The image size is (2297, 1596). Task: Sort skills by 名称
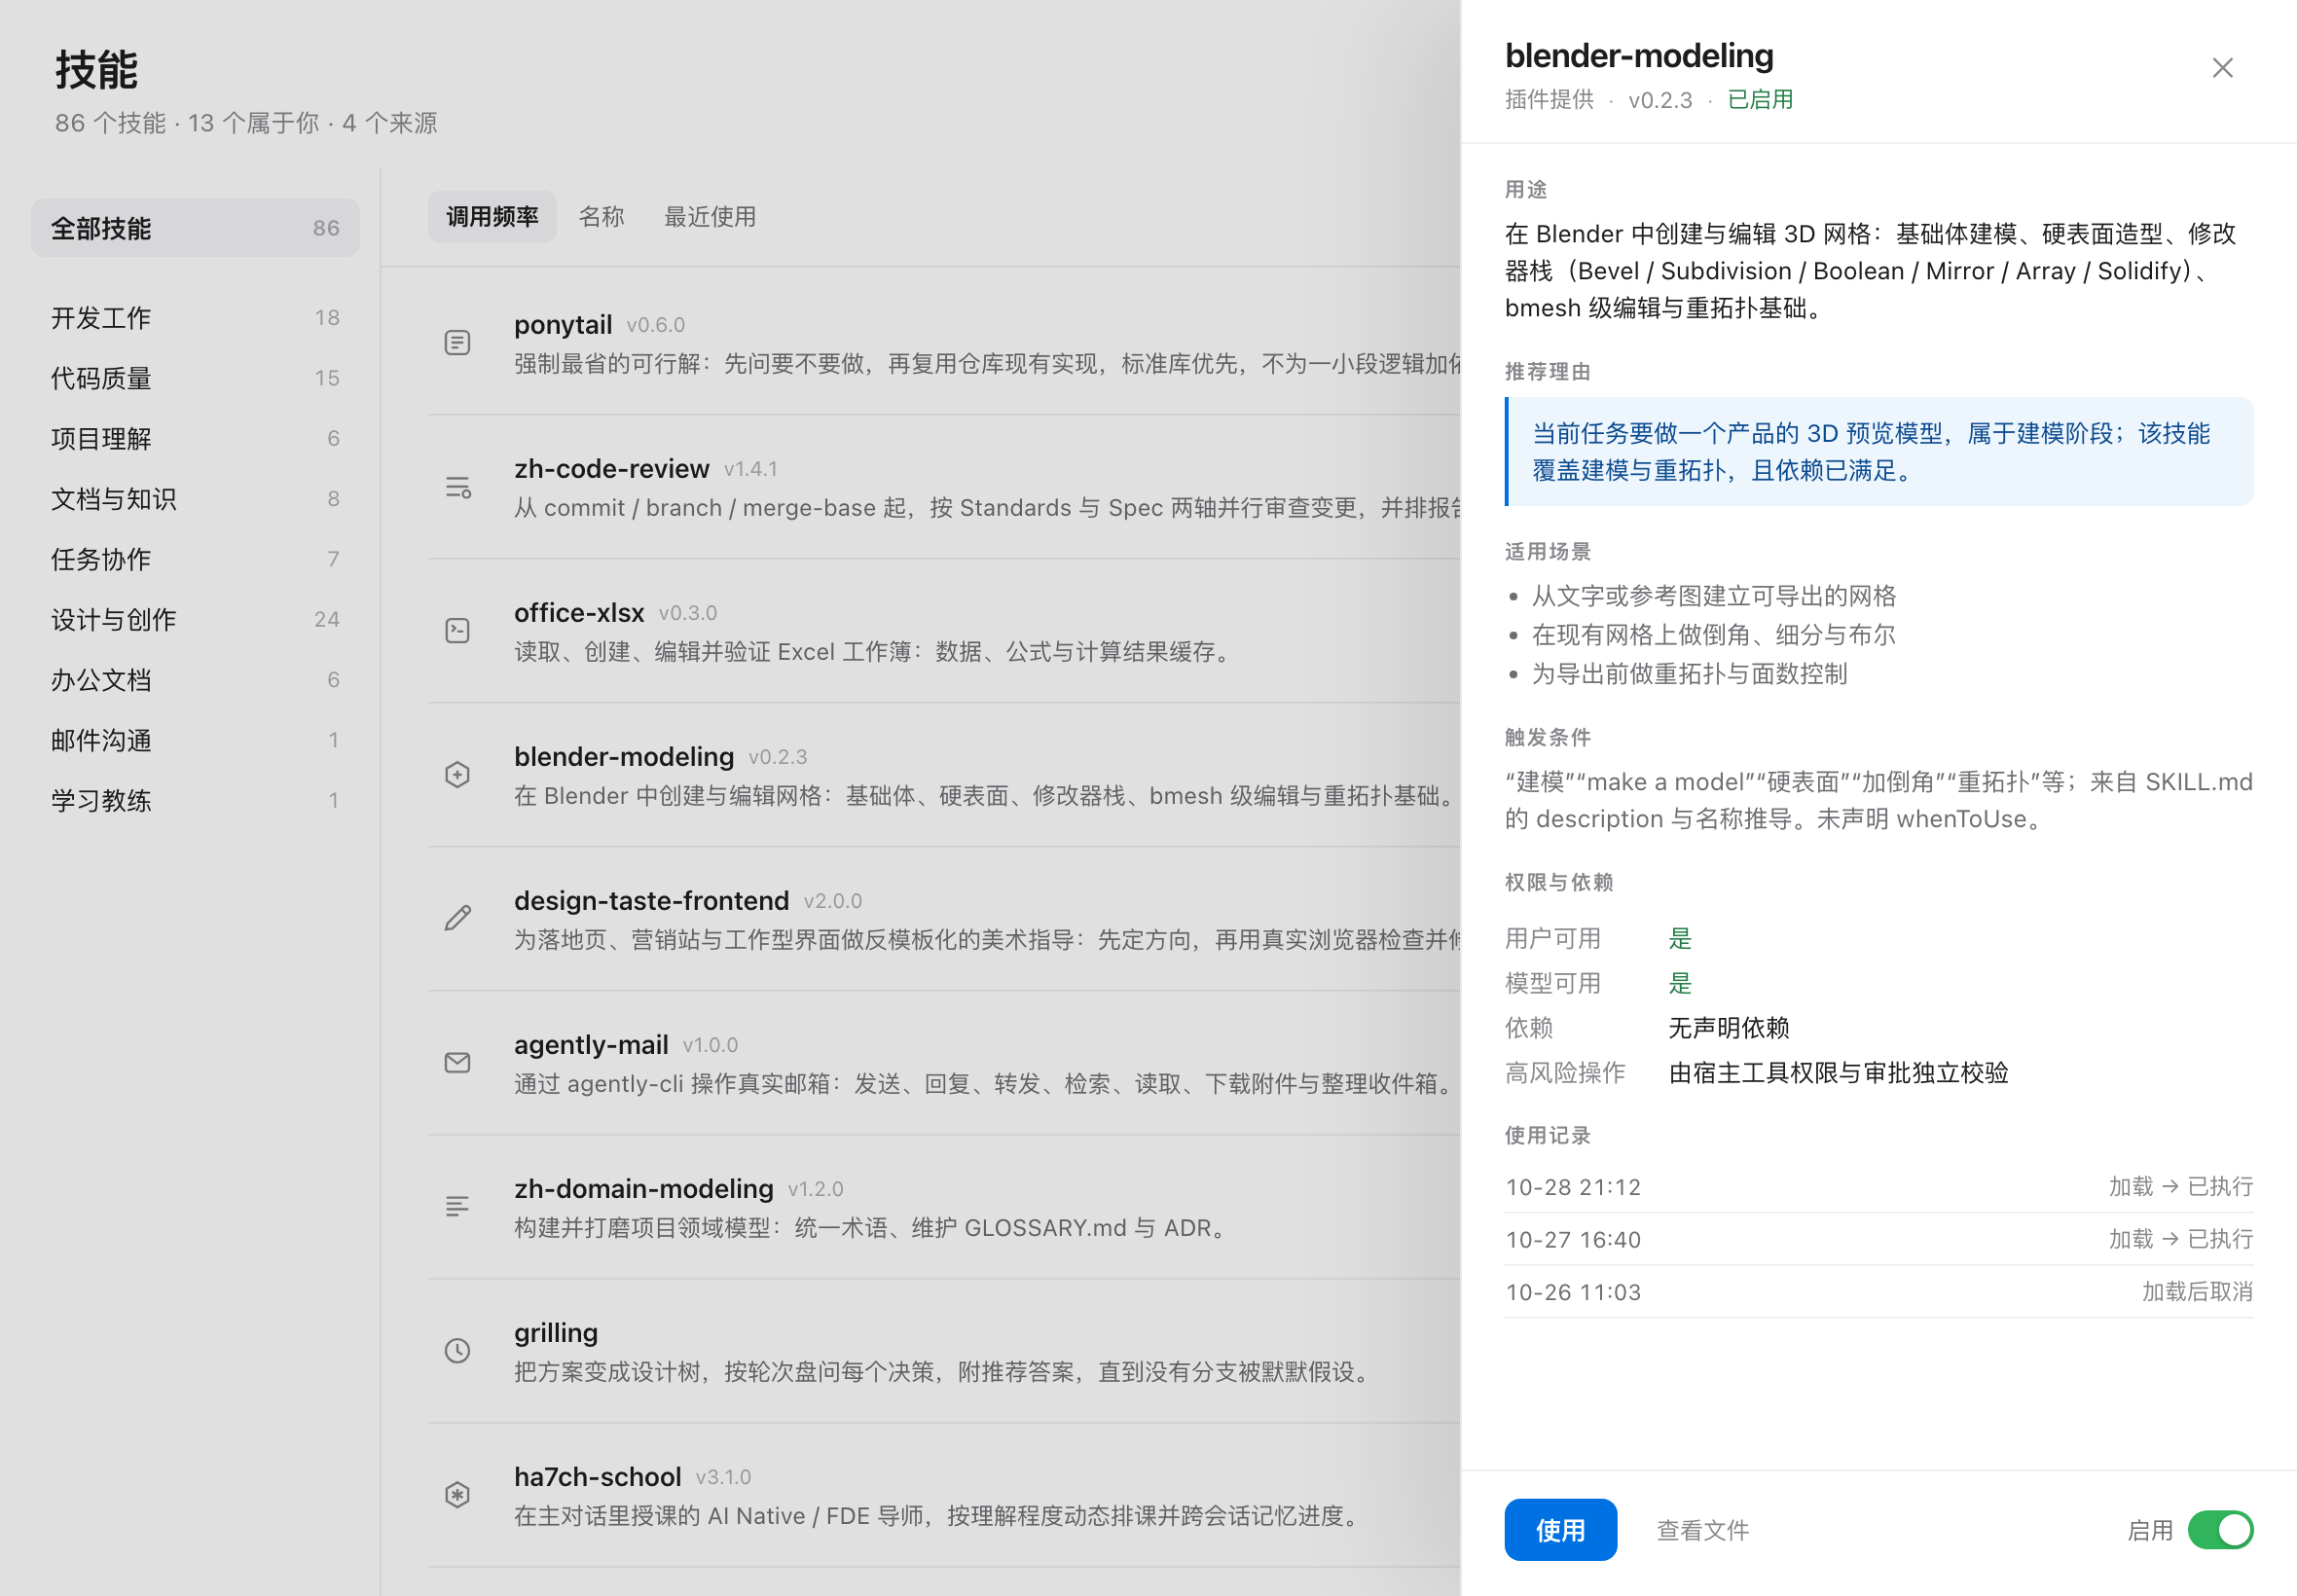click(601, 217)
